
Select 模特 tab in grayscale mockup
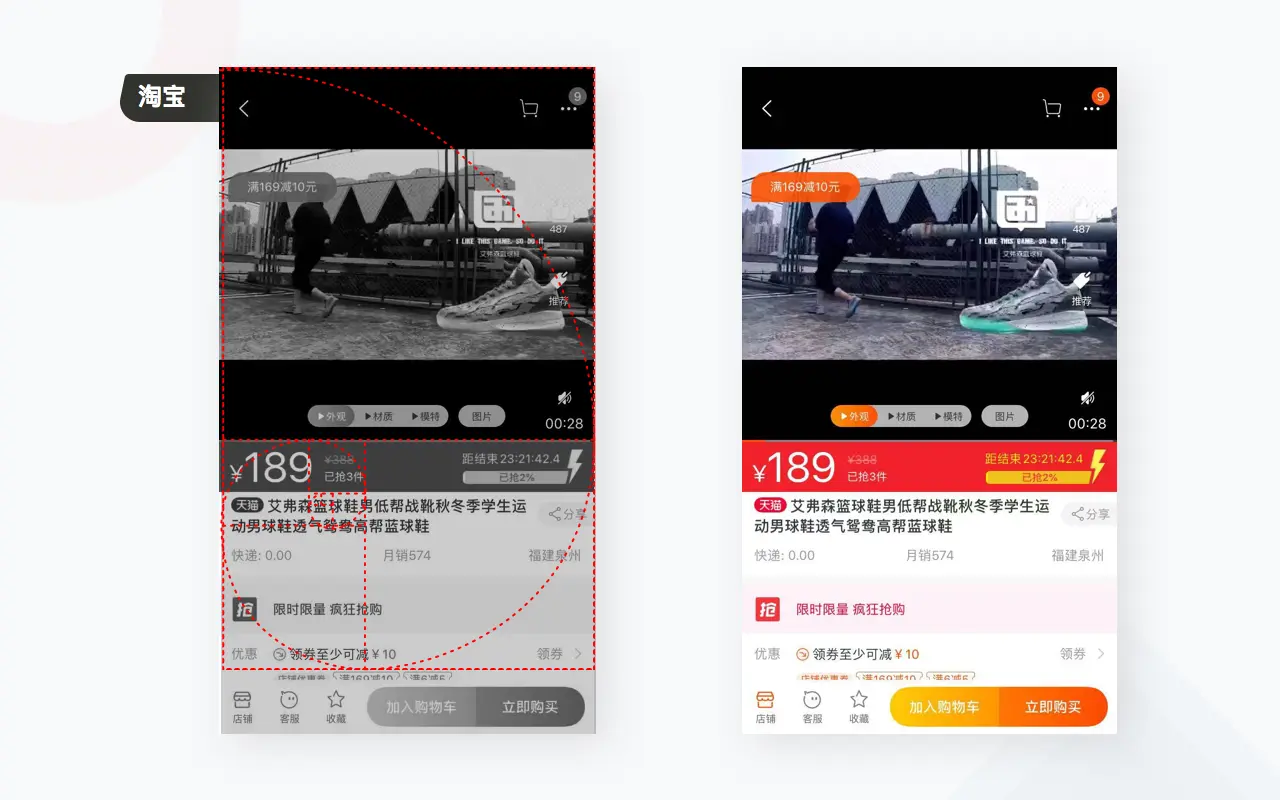[426, 416]
